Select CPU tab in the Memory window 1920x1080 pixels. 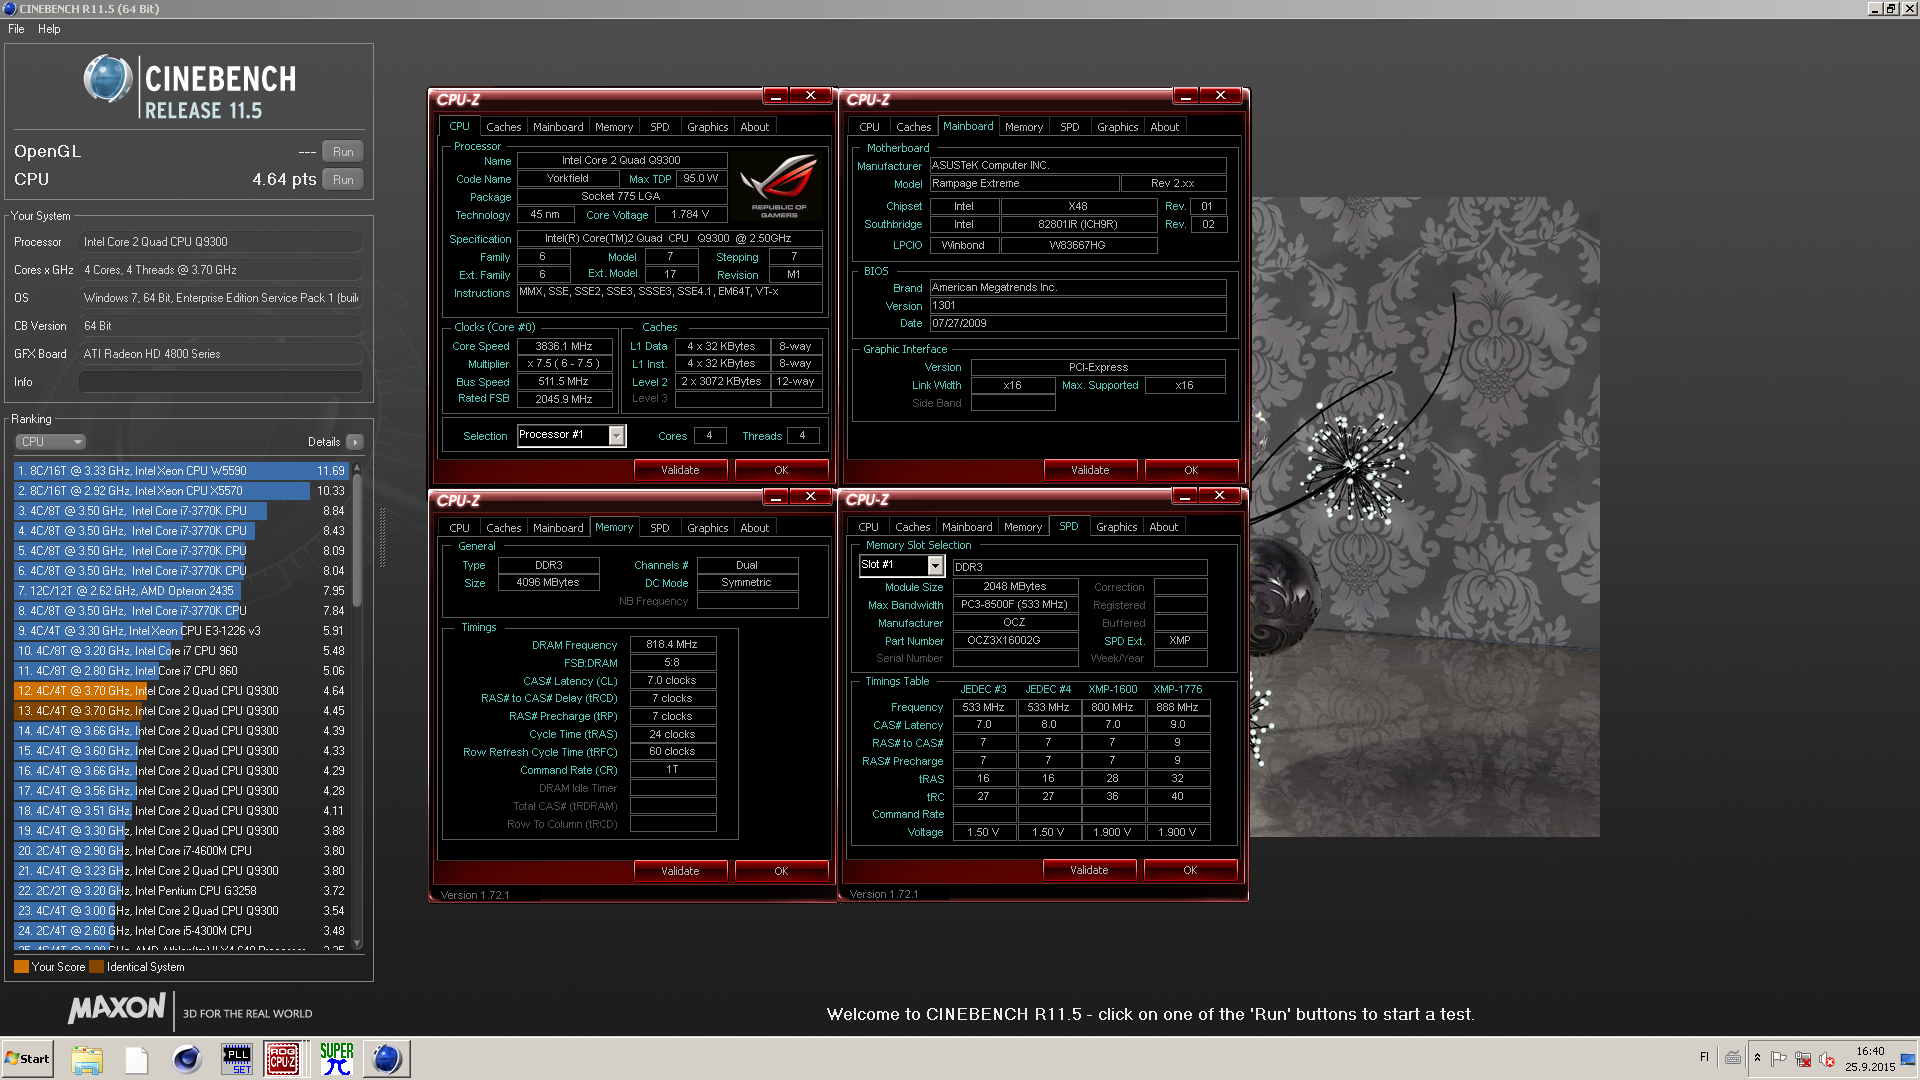tap(459, 528)
